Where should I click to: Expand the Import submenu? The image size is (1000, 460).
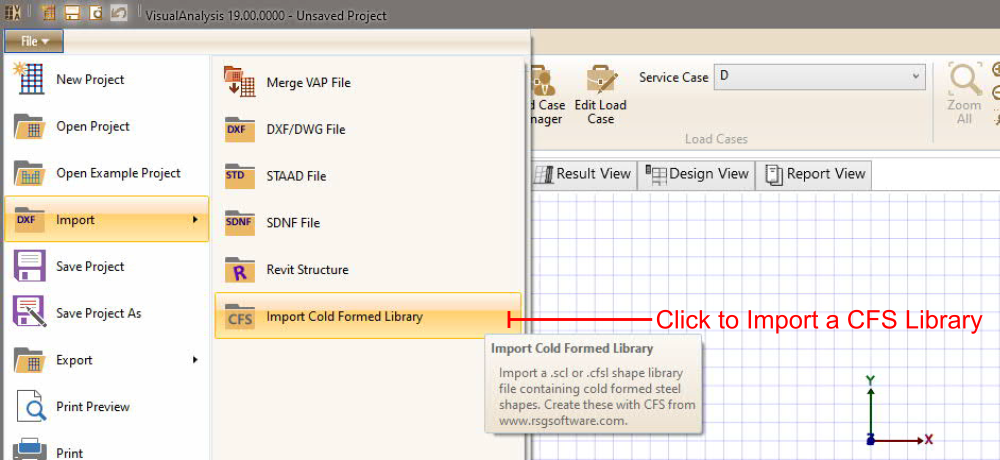click(107, 219)
